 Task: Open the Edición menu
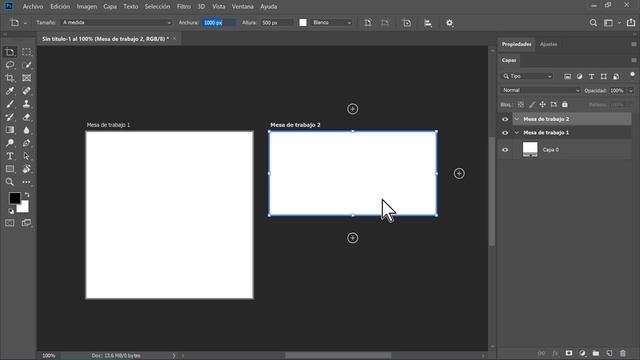coord(60,7)
